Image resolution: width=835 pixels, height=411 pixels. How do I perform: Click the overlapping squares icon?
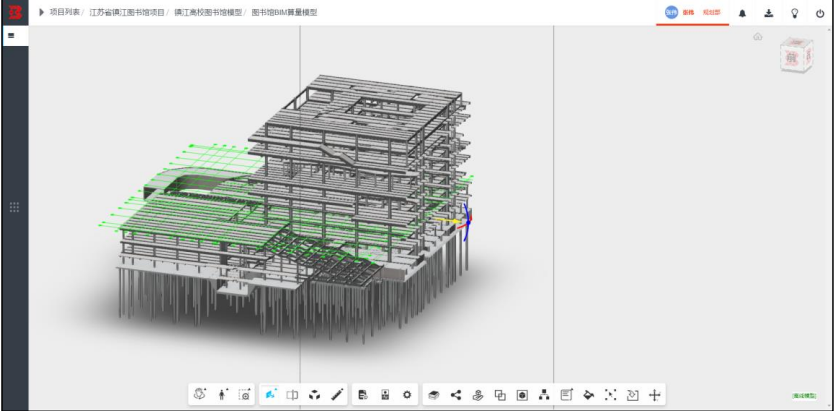(500, 395)
